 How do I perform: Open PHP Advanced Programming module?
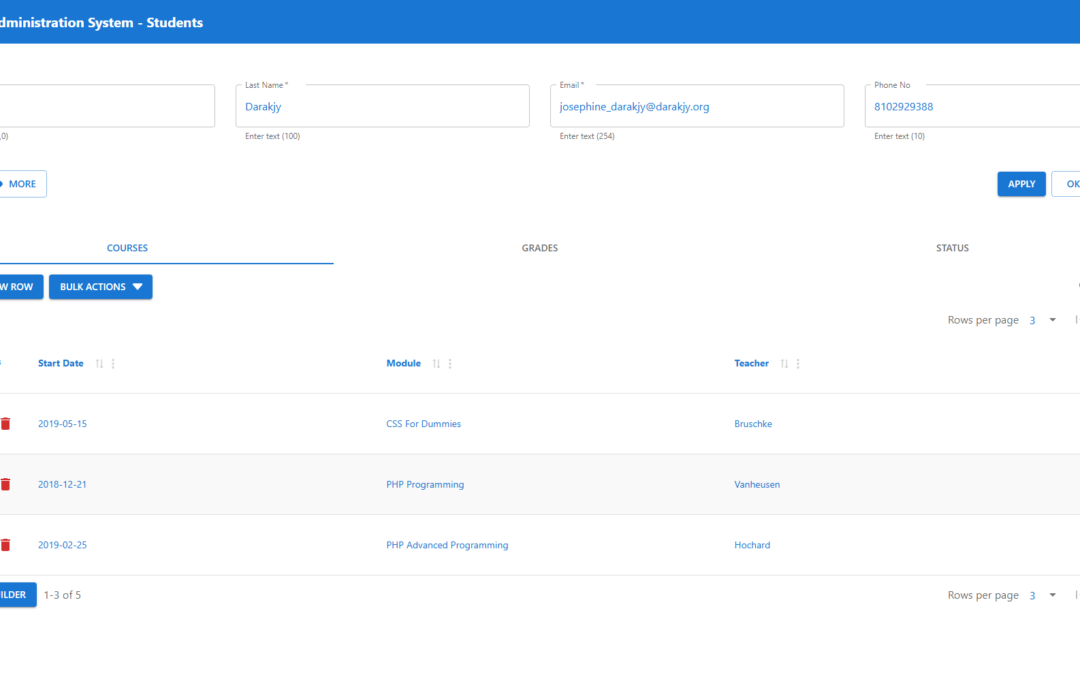coord(446,546)
